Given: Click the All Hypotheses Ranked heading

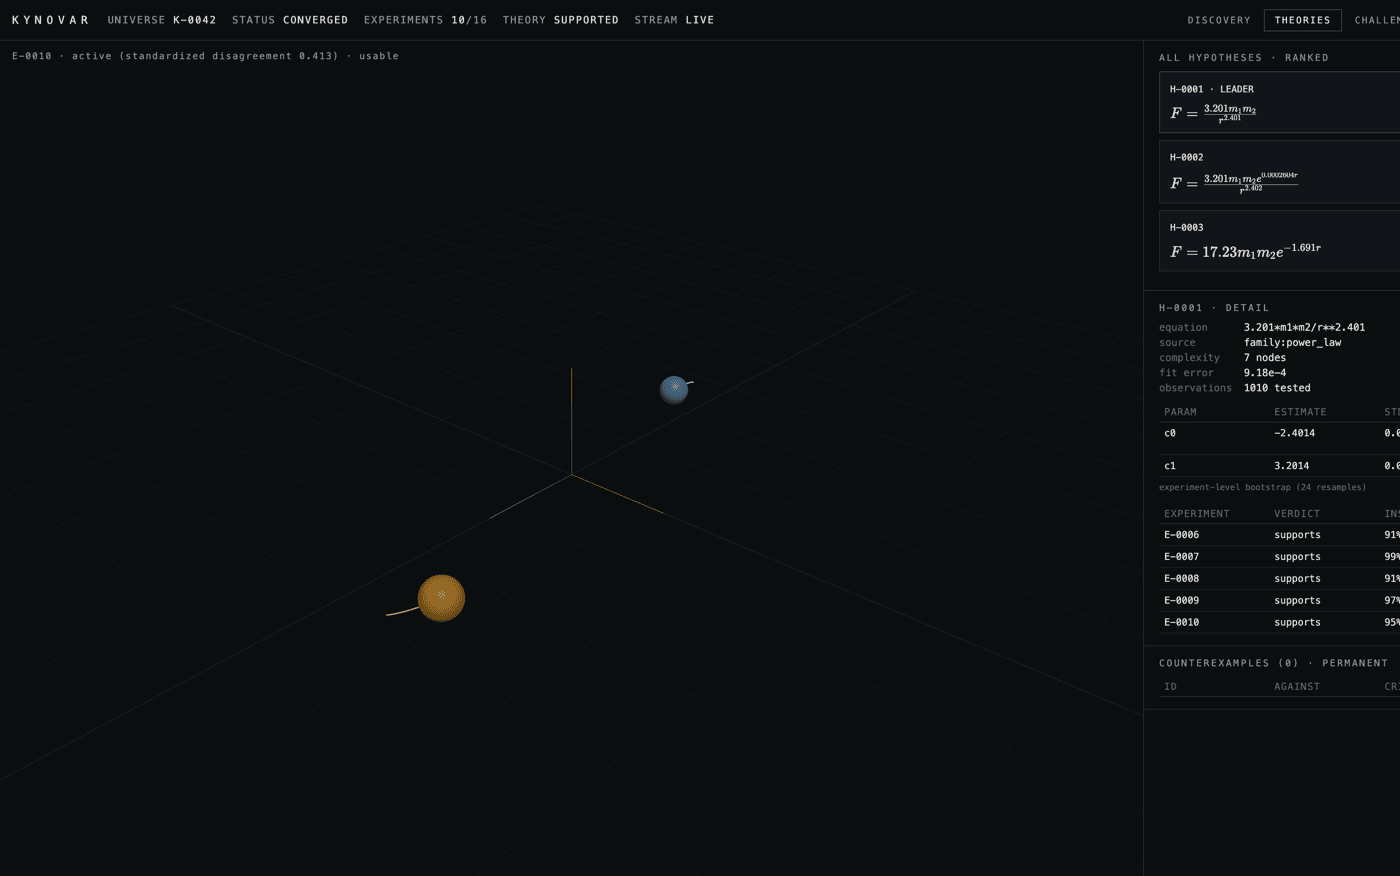Looking at the screenshot, I should [1244, 58].
